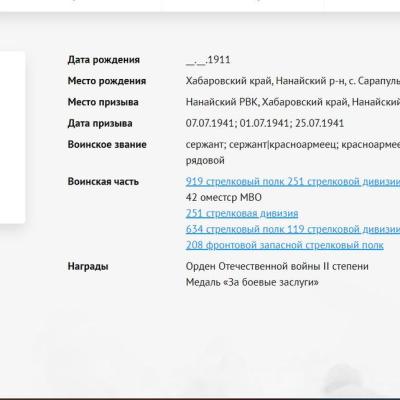Select the Награды label
This screenshot has width=400, height=400.
pos(88,267)
